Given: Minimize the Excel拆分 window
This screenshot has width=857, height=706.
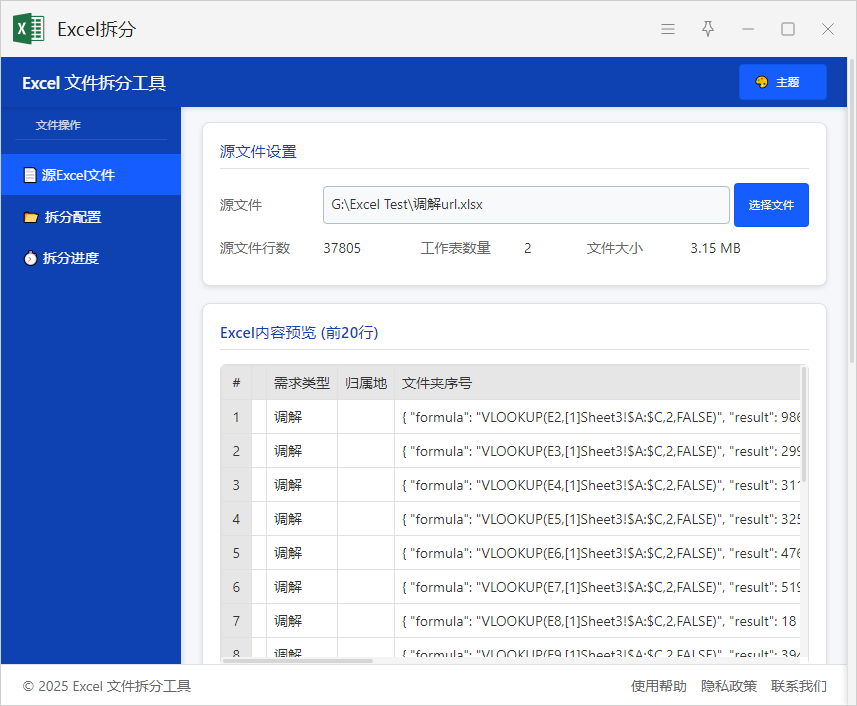Looking at the screenshot, I should tap(748, 29).
